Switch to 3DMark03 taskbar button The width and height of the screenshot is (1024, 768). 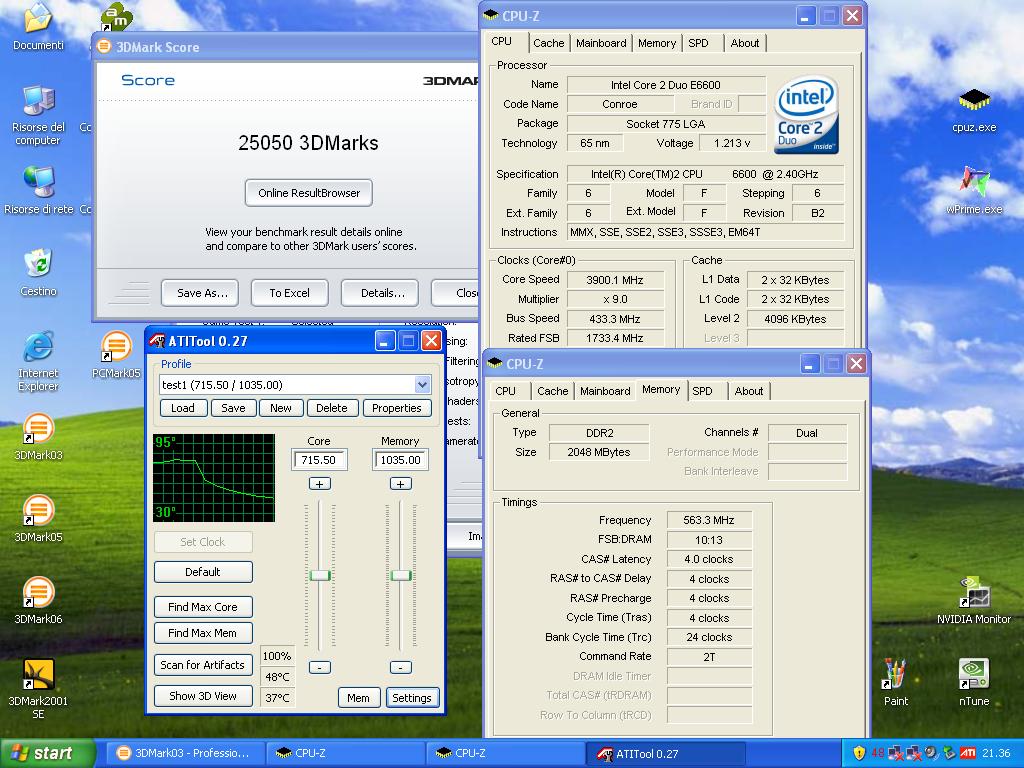[185, 753]
